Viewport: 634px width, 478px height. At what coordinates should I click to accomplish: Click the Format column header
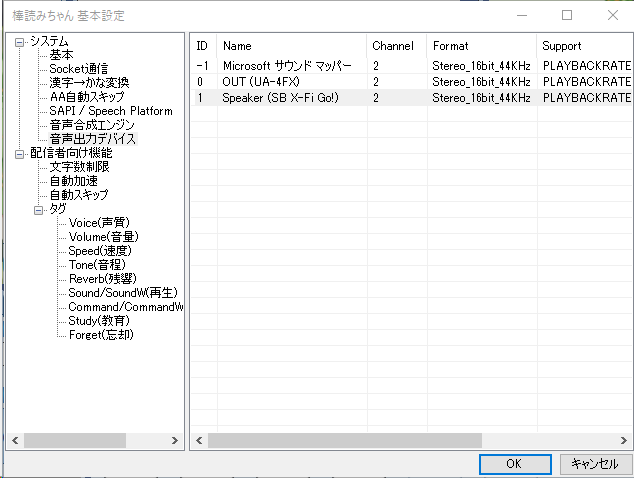pos(480,46)
